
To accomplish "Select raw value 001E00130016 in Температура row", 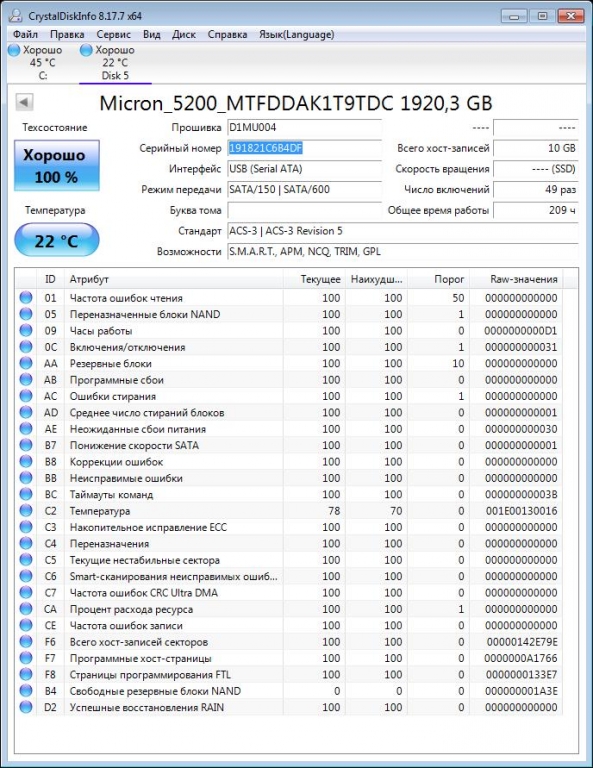I will 522,511.
